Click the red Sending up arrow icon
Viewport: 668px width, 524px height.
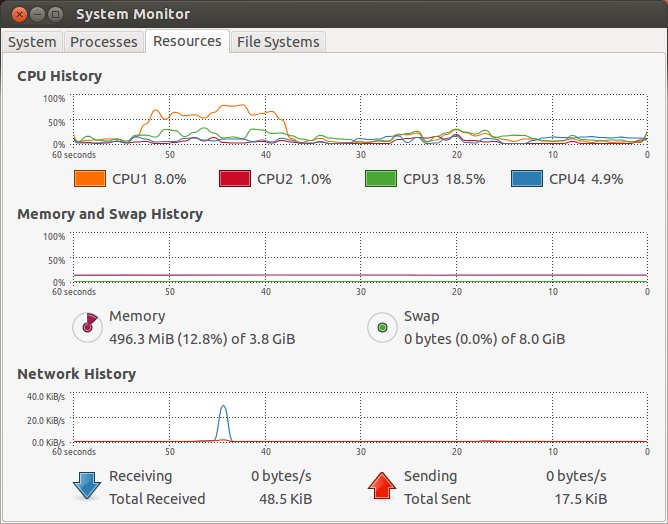382,486
